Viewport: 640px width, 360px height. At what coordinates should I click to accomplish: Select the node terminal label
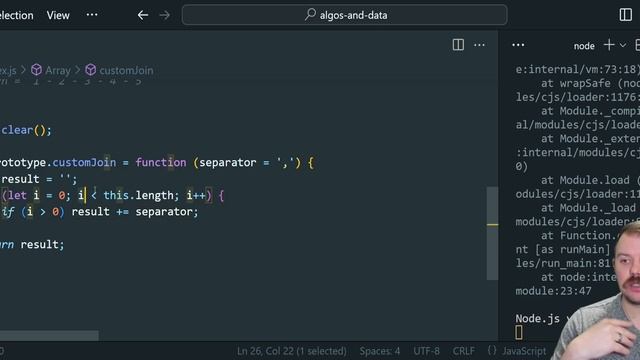coord(584,46)
